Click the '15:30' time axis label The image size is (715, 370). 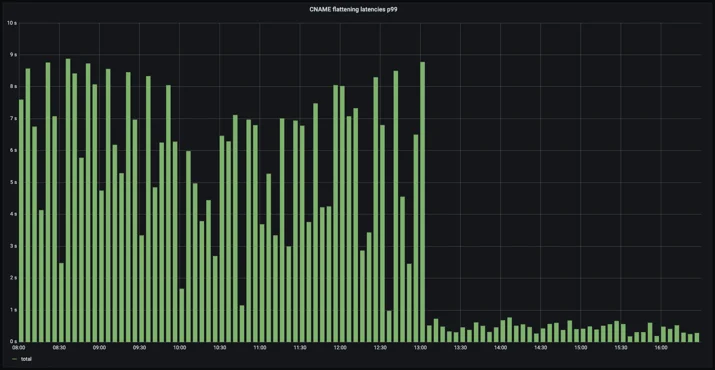click(621, 348)
